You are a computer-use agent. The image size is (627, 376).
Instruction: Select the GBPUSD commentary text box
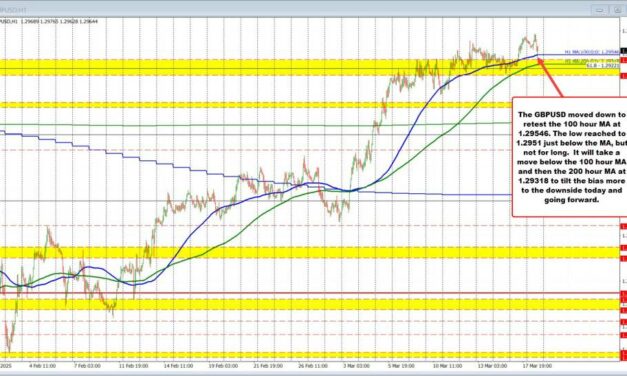pyautogui.click(x=570, y=157)
